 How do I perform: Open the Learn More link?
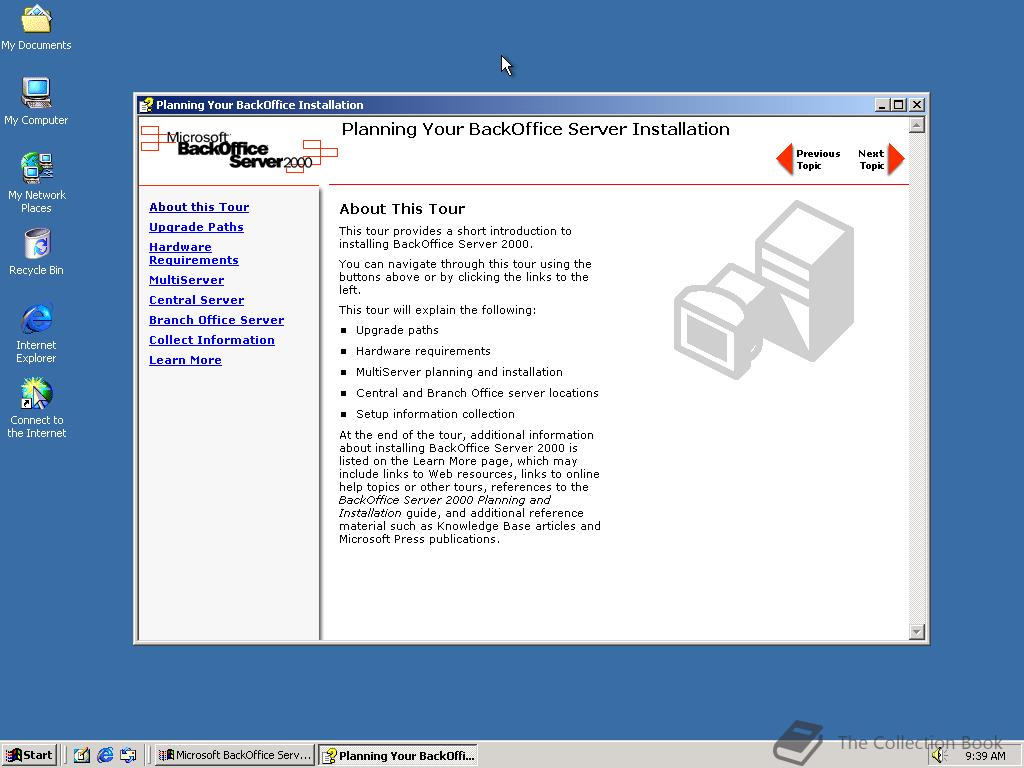(185, 360)
